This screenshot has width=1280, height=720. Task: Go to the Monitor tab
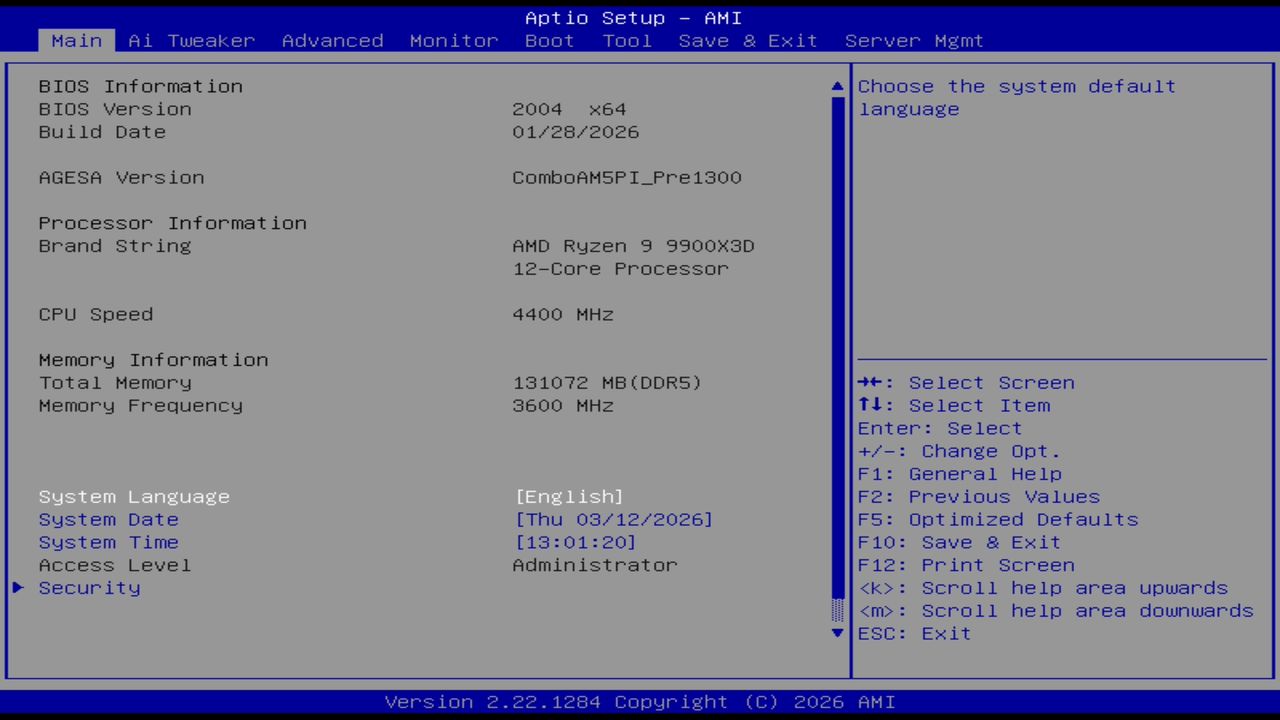pos(454,41)
